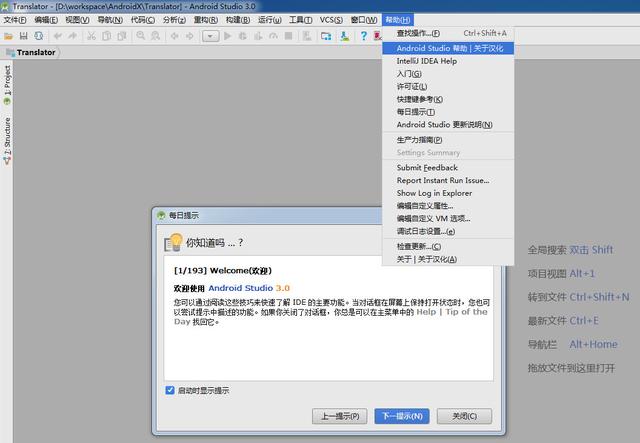Click the SDK Manager download icon
This screenshot has height=443, width=640.
click(345, 36)
